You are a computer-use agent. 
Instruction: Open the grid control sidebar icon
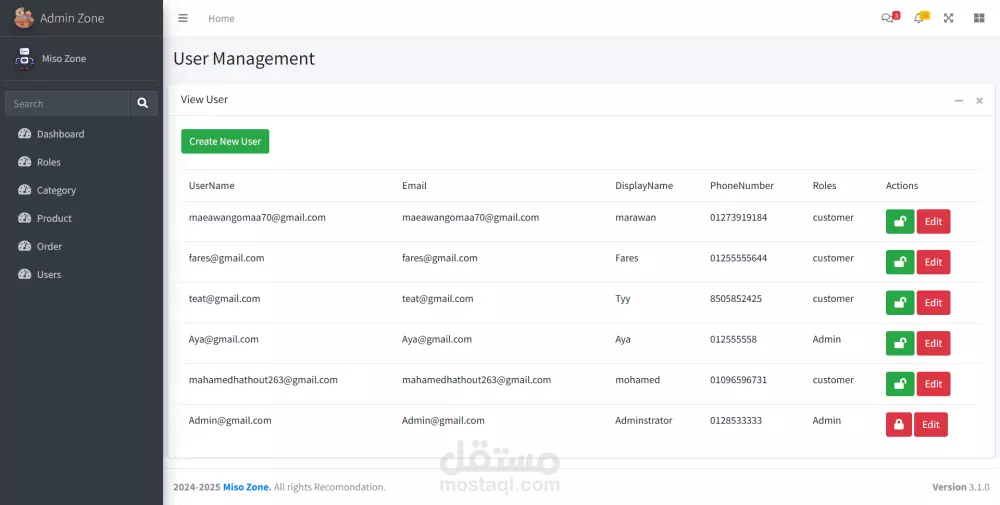pyautogui.click(x=979, y=18)
